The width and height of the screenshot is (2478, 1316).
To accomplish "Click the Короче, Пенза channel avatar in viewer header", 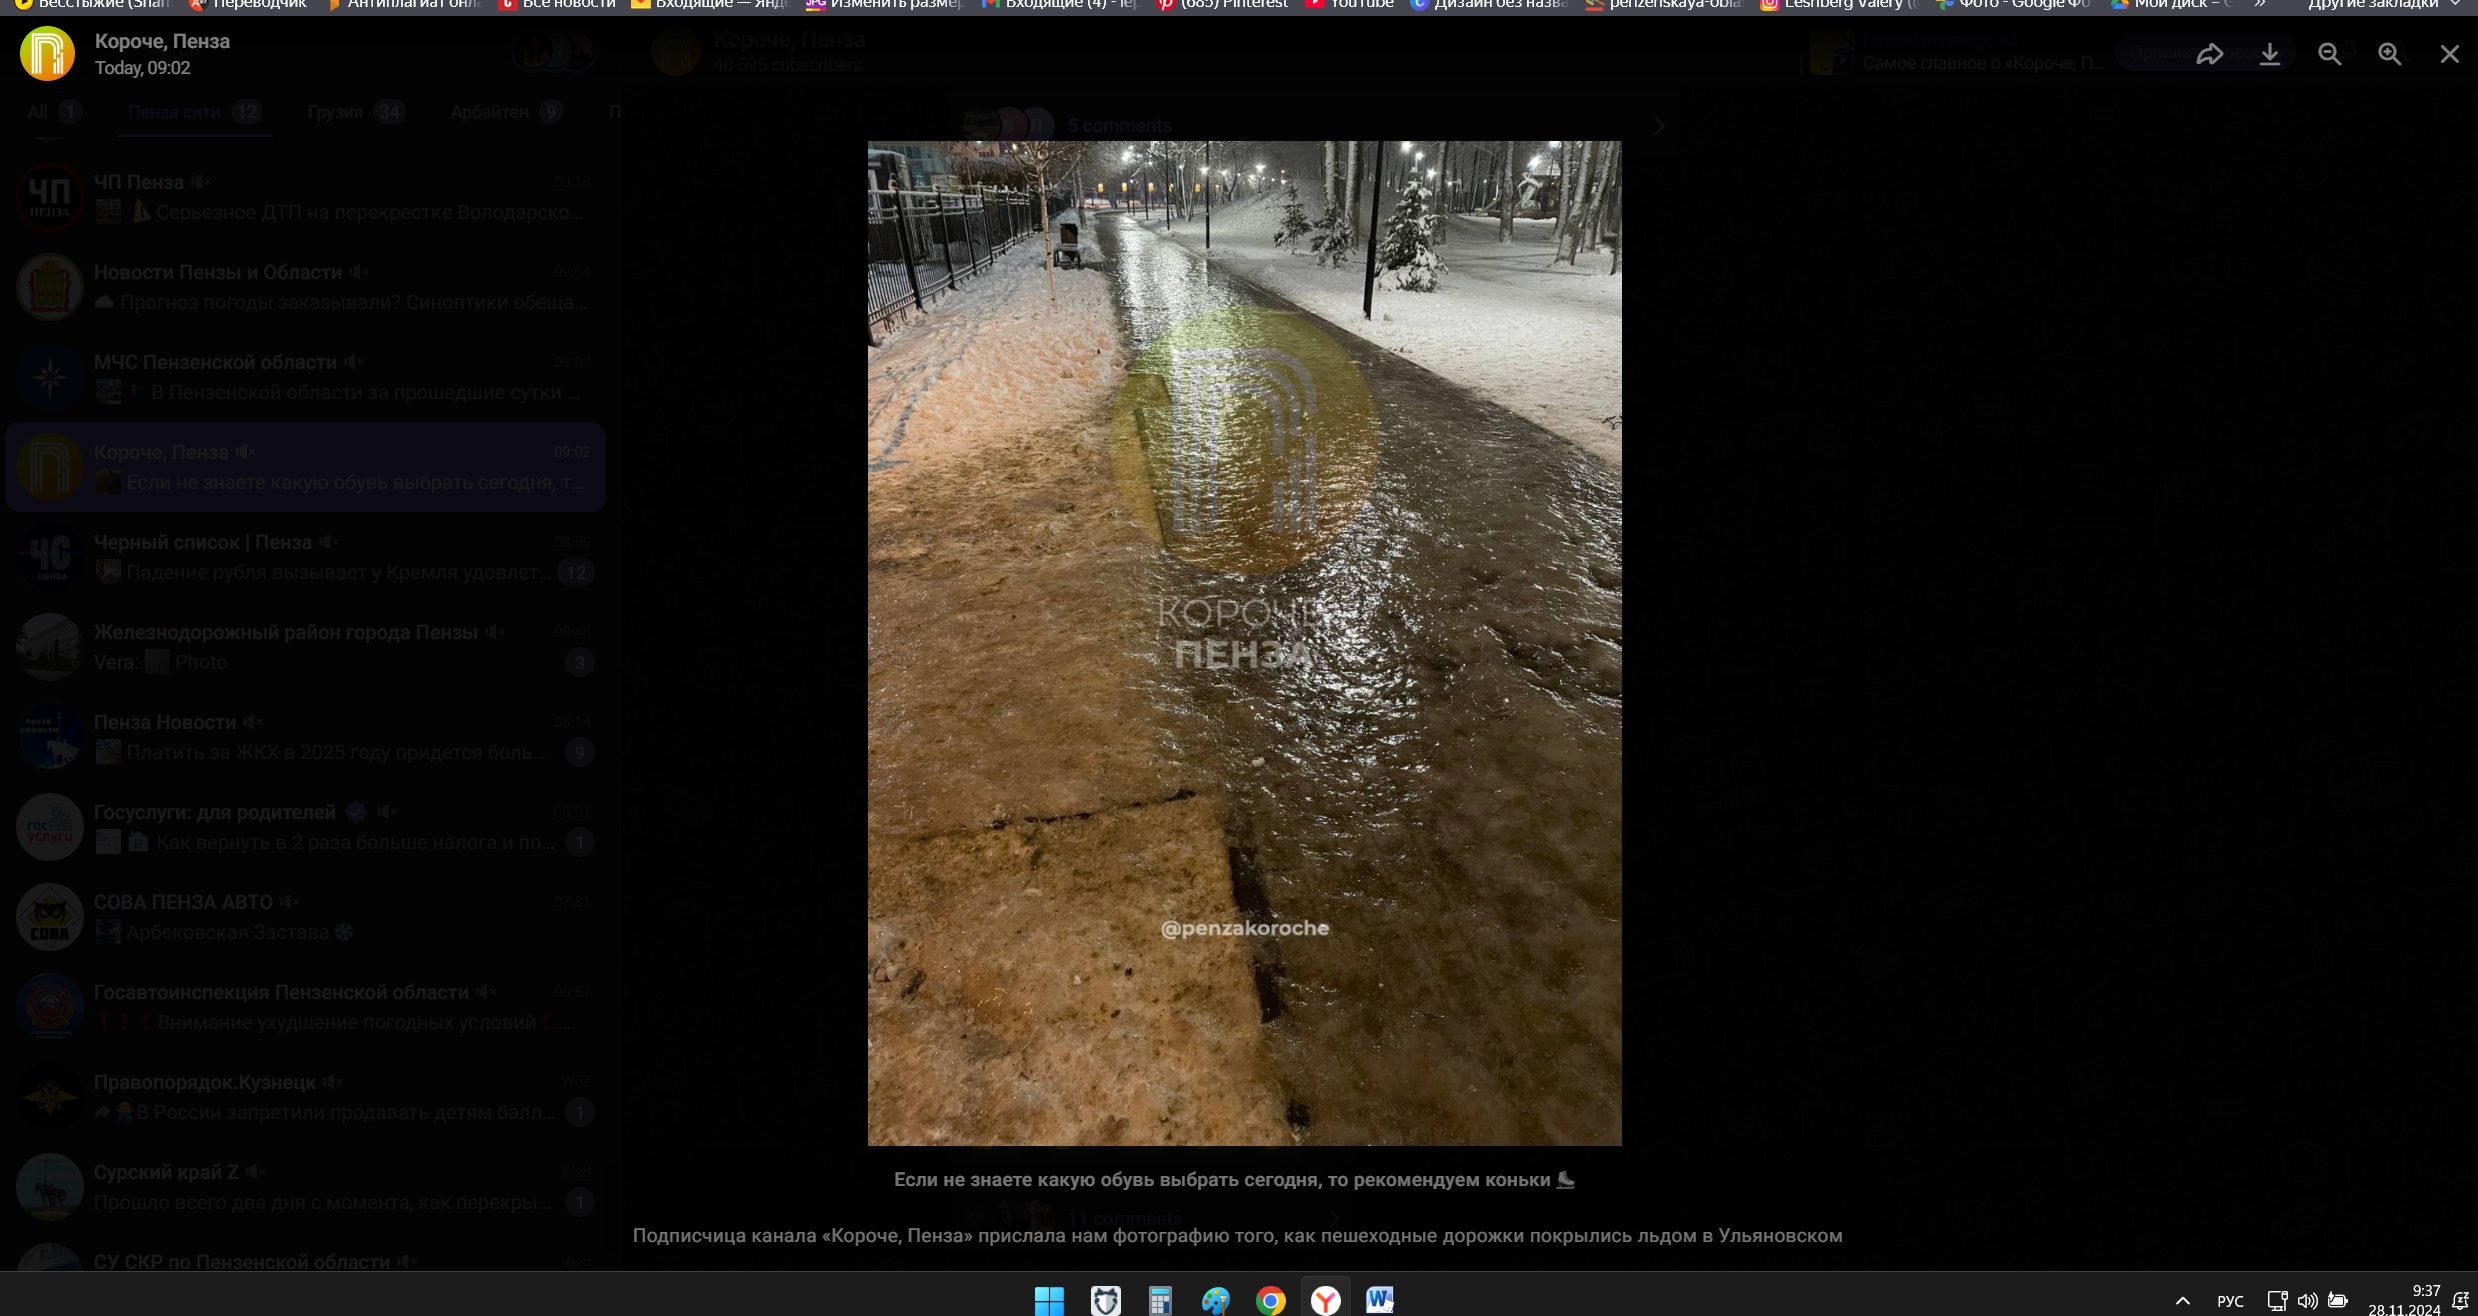I will (x=47, y=54).
